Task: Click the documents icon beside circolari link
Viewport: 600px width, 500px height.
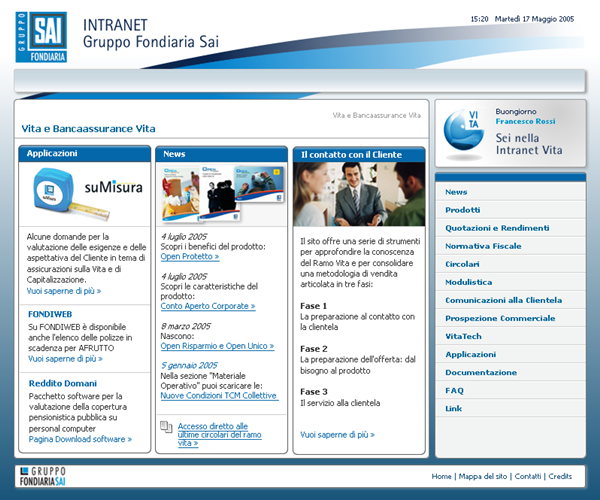Action: pos(166,427)
